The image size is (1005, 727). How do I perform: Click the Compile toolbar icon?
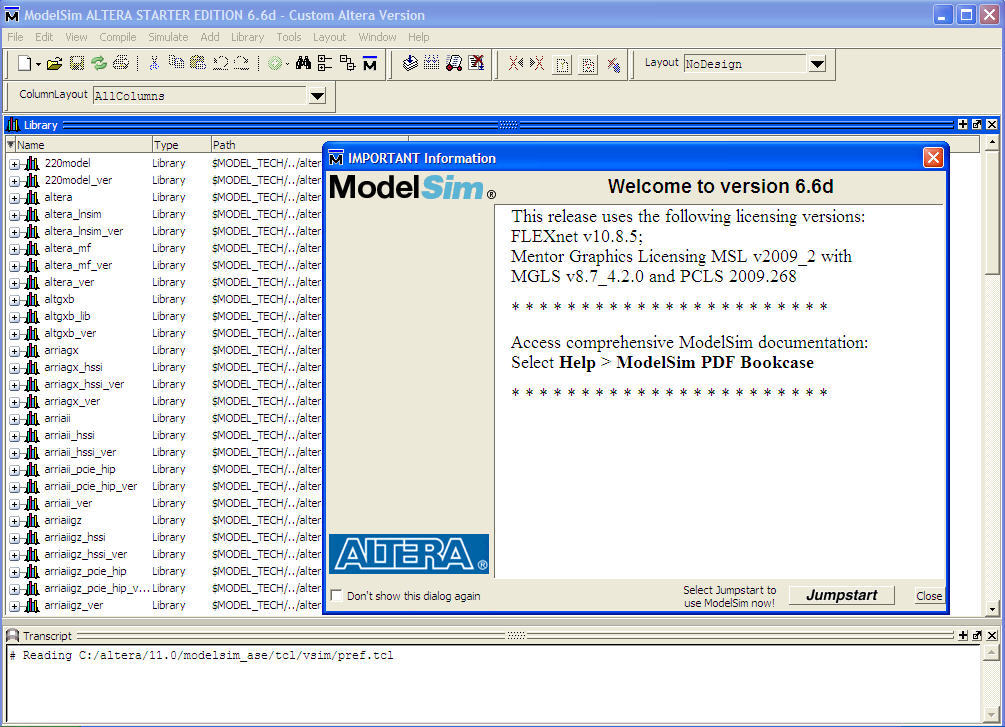pyautogui.click(x=410, y=63)
